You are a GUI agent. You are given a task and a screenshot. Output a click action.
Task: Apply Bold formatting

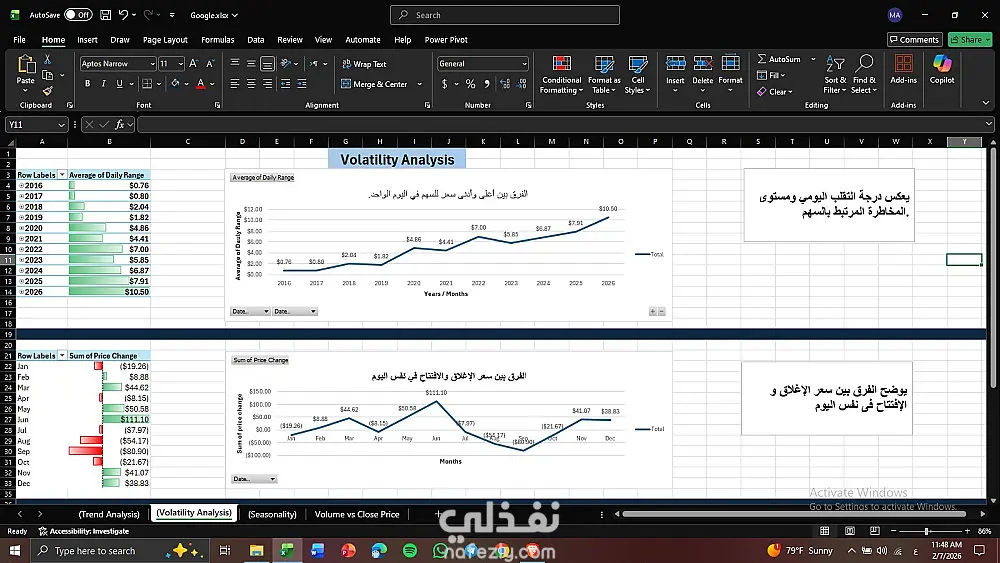87,84
